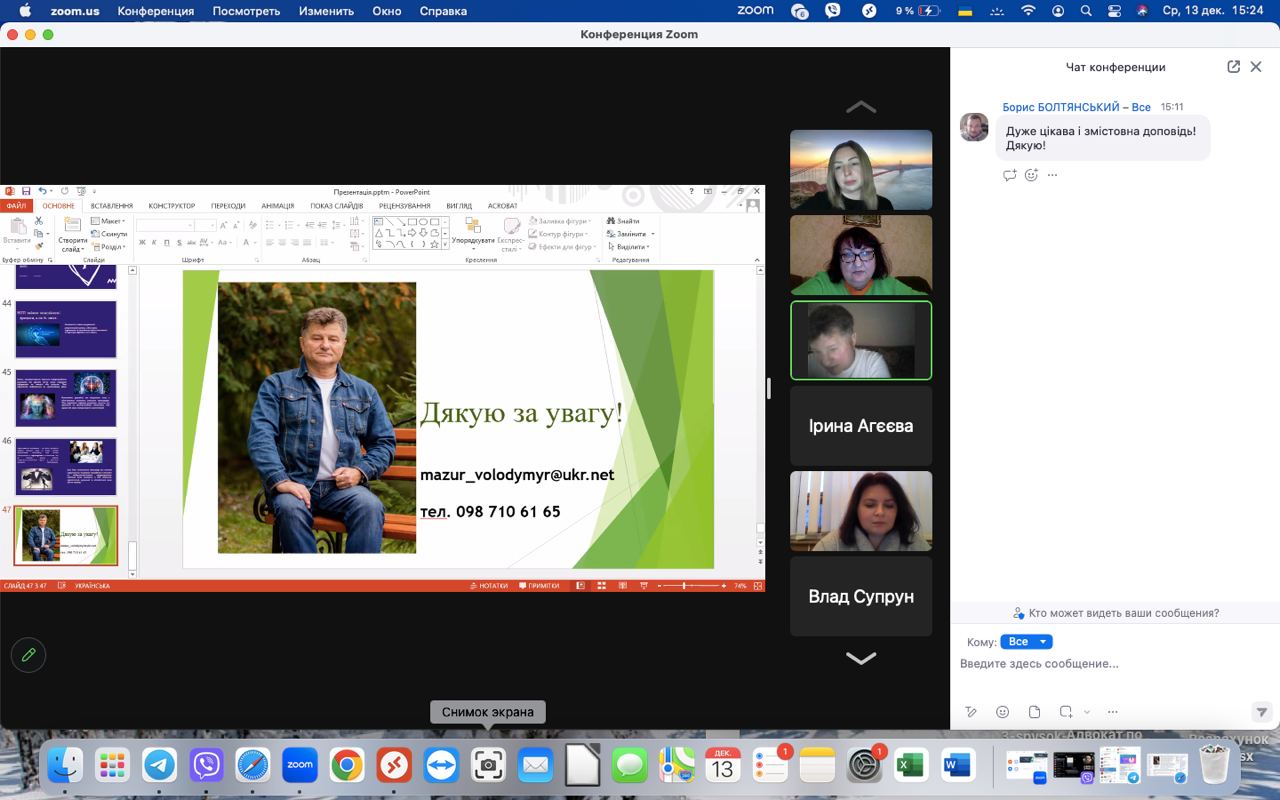Attach a file using chat file icon
1280x800 pixels.
click(x=1034, y=712)
